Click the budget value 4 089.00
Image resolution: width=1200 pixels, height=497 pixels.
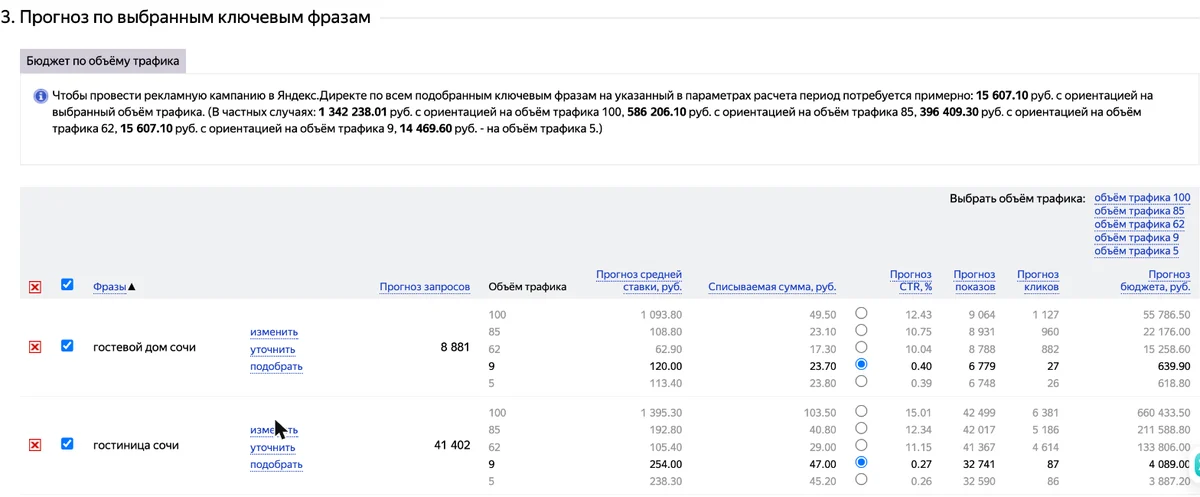1168,464
